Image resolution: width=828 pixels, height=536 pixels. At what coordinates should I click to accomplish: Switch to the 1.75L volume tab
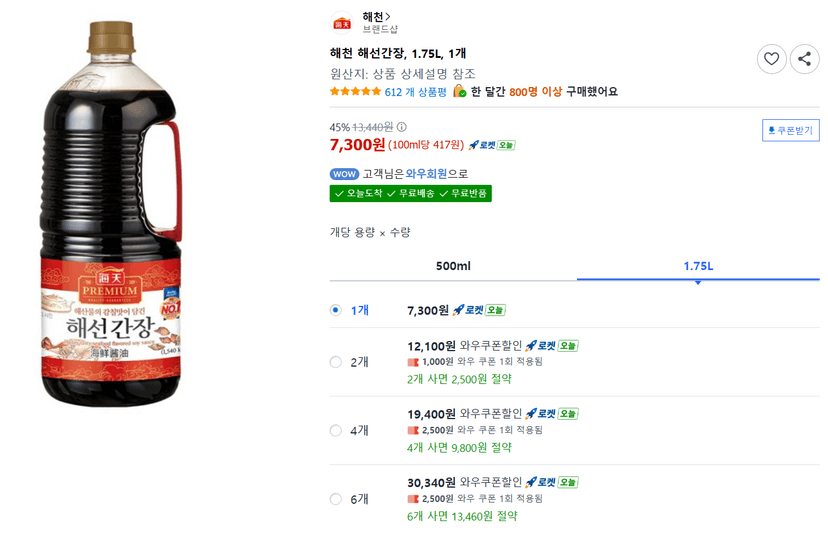click(x=698, y=266)
